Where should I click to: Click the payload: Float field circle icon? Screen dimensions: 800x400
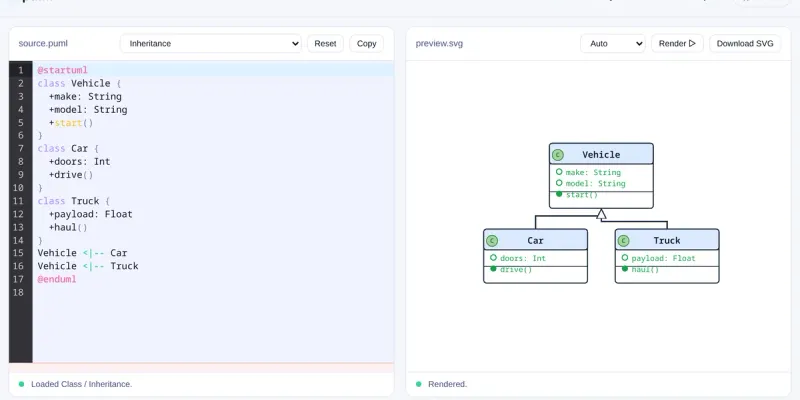[625, 258]
